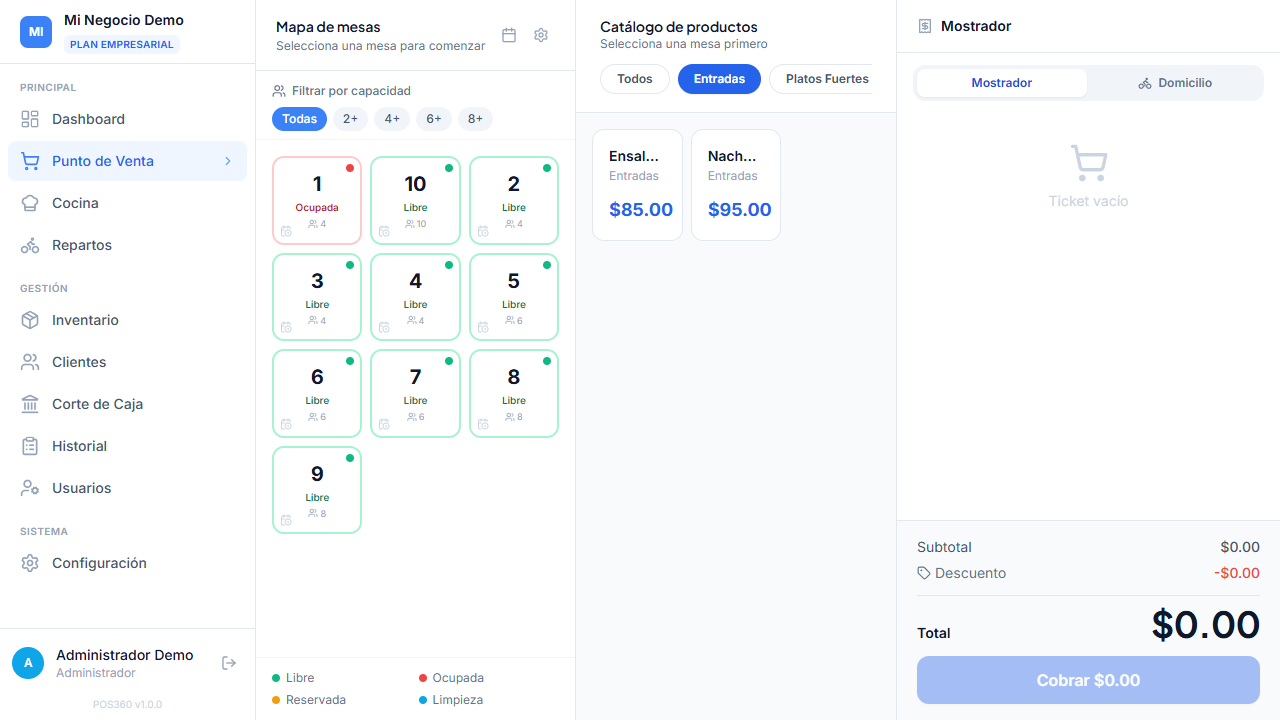The height and width of the screenshot is (720, 1280).
Task: Click the discount tag icon next to Descuento
Action: click(x=924, y=573)
